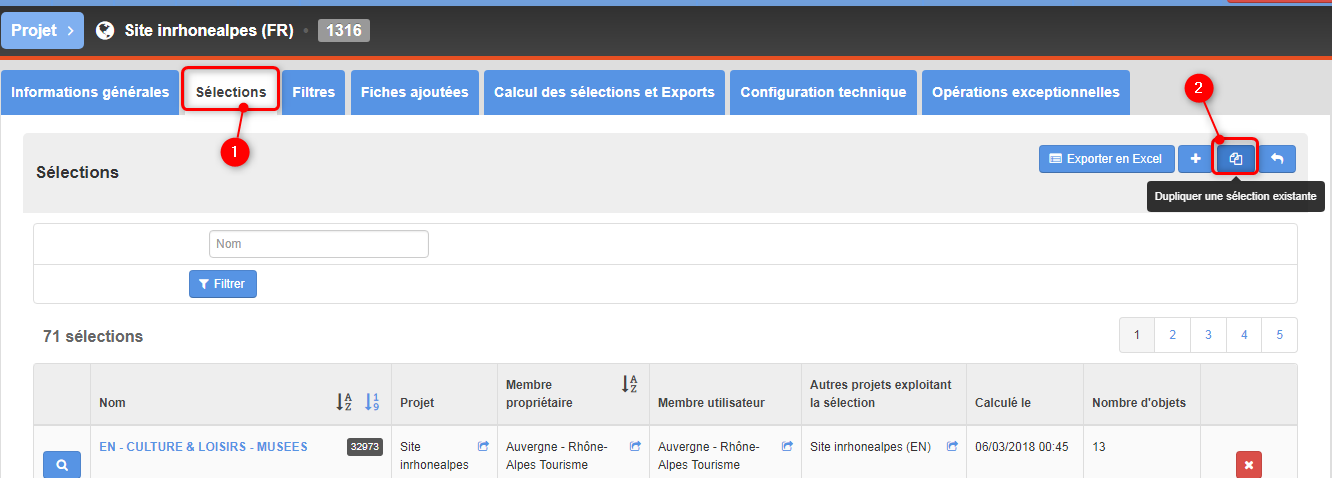This screenshot has width=1332, height=478.
Task: Click the object count 13 cell
Action: coord(1099,447)
